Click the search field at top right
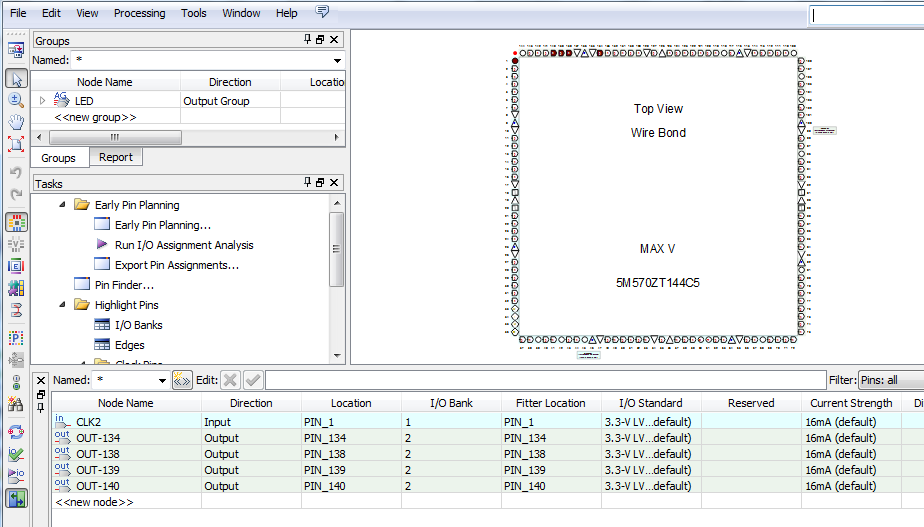 pyautogui.click(x=866, y=15)
